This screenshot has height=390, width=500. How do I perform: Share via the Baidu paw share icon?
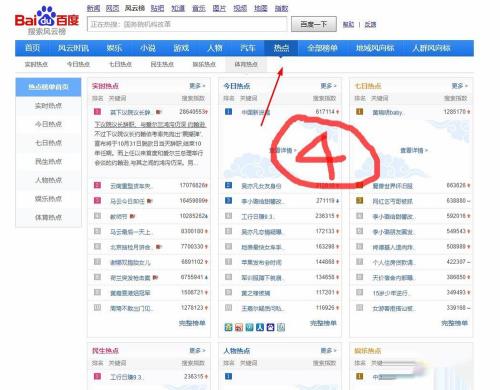270,327
